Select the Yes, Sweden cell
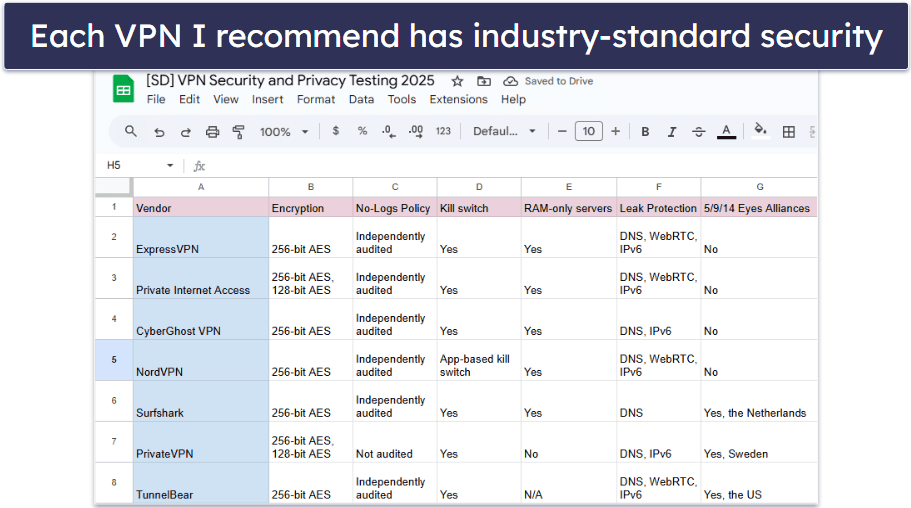This screenshot has height=508, width=911. click(759, 442)
